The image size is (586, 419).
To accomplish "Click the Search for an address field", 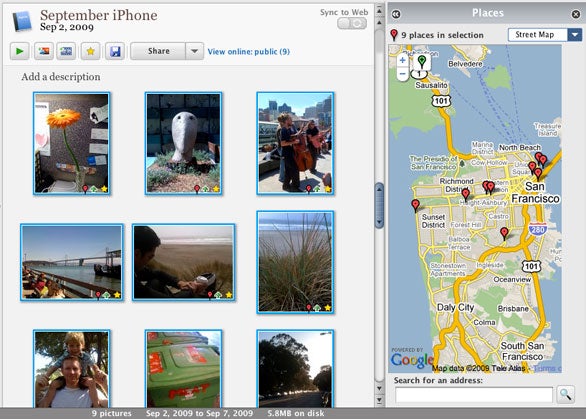I will [x=474, y=395].
